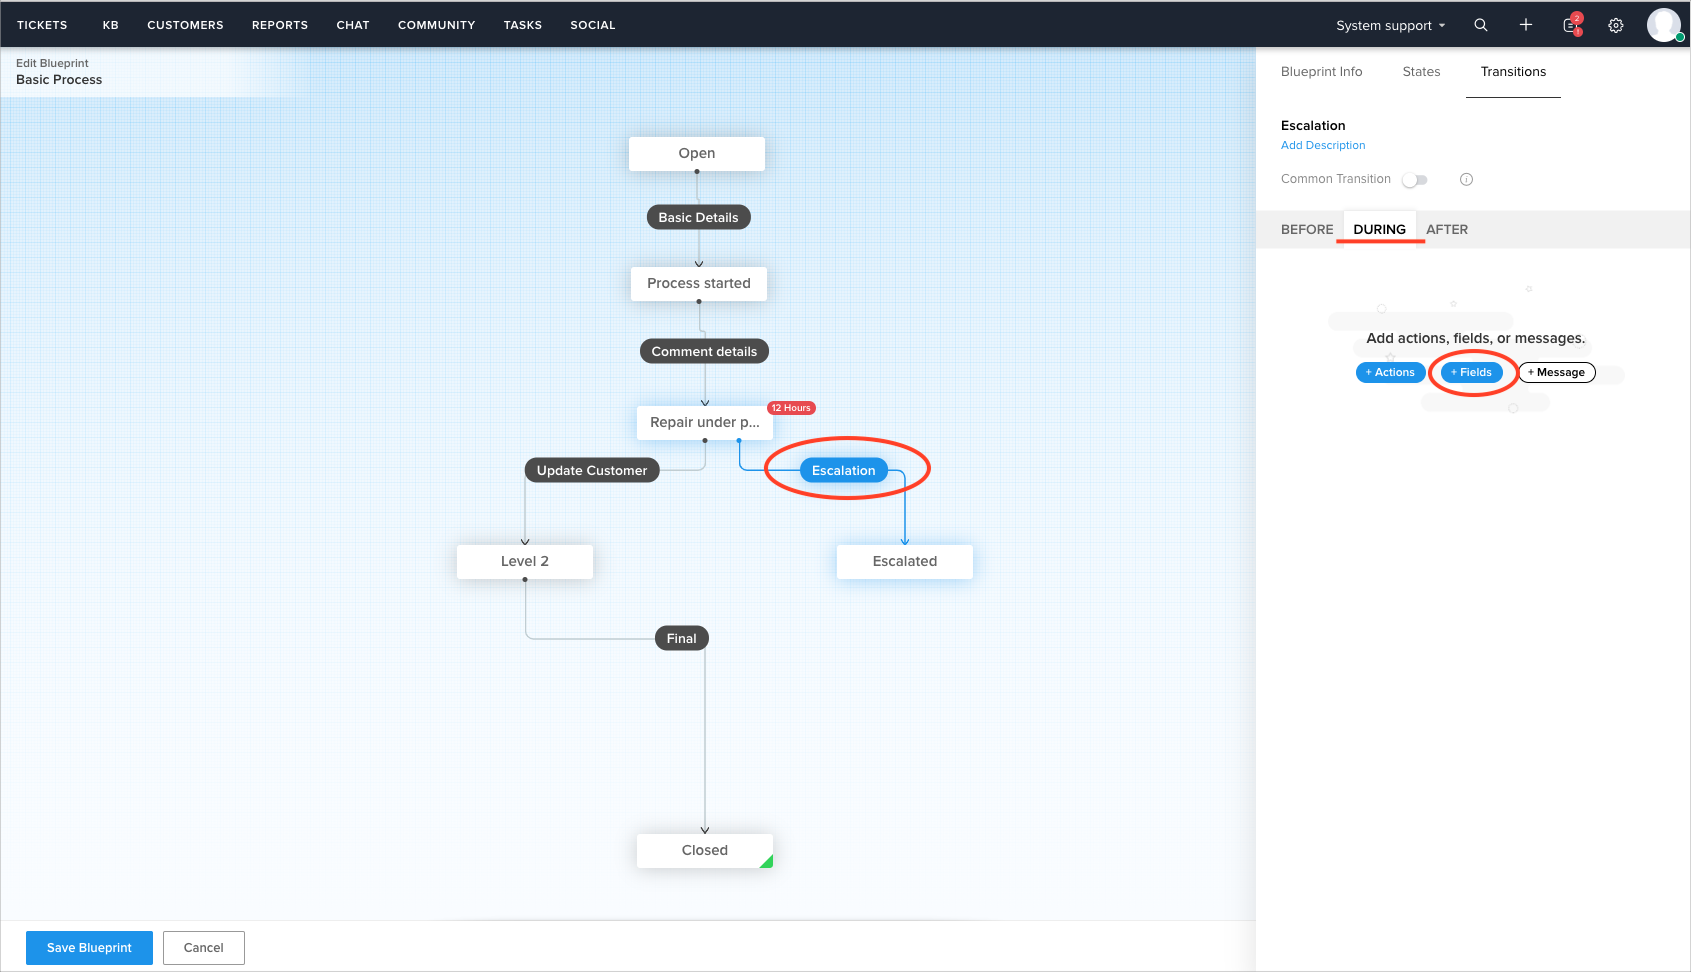Viewport: 1691px width, 972px height.
Task: Switch to the States tab
Action: 1421,72
